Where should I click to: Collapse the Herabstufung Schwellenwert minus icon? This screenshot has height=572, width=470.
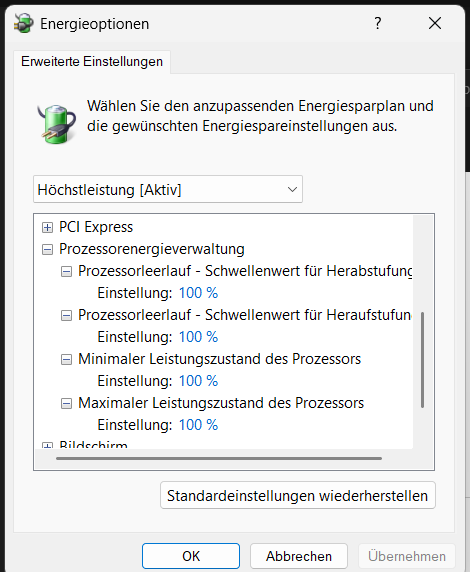click(x=66, y=271)
